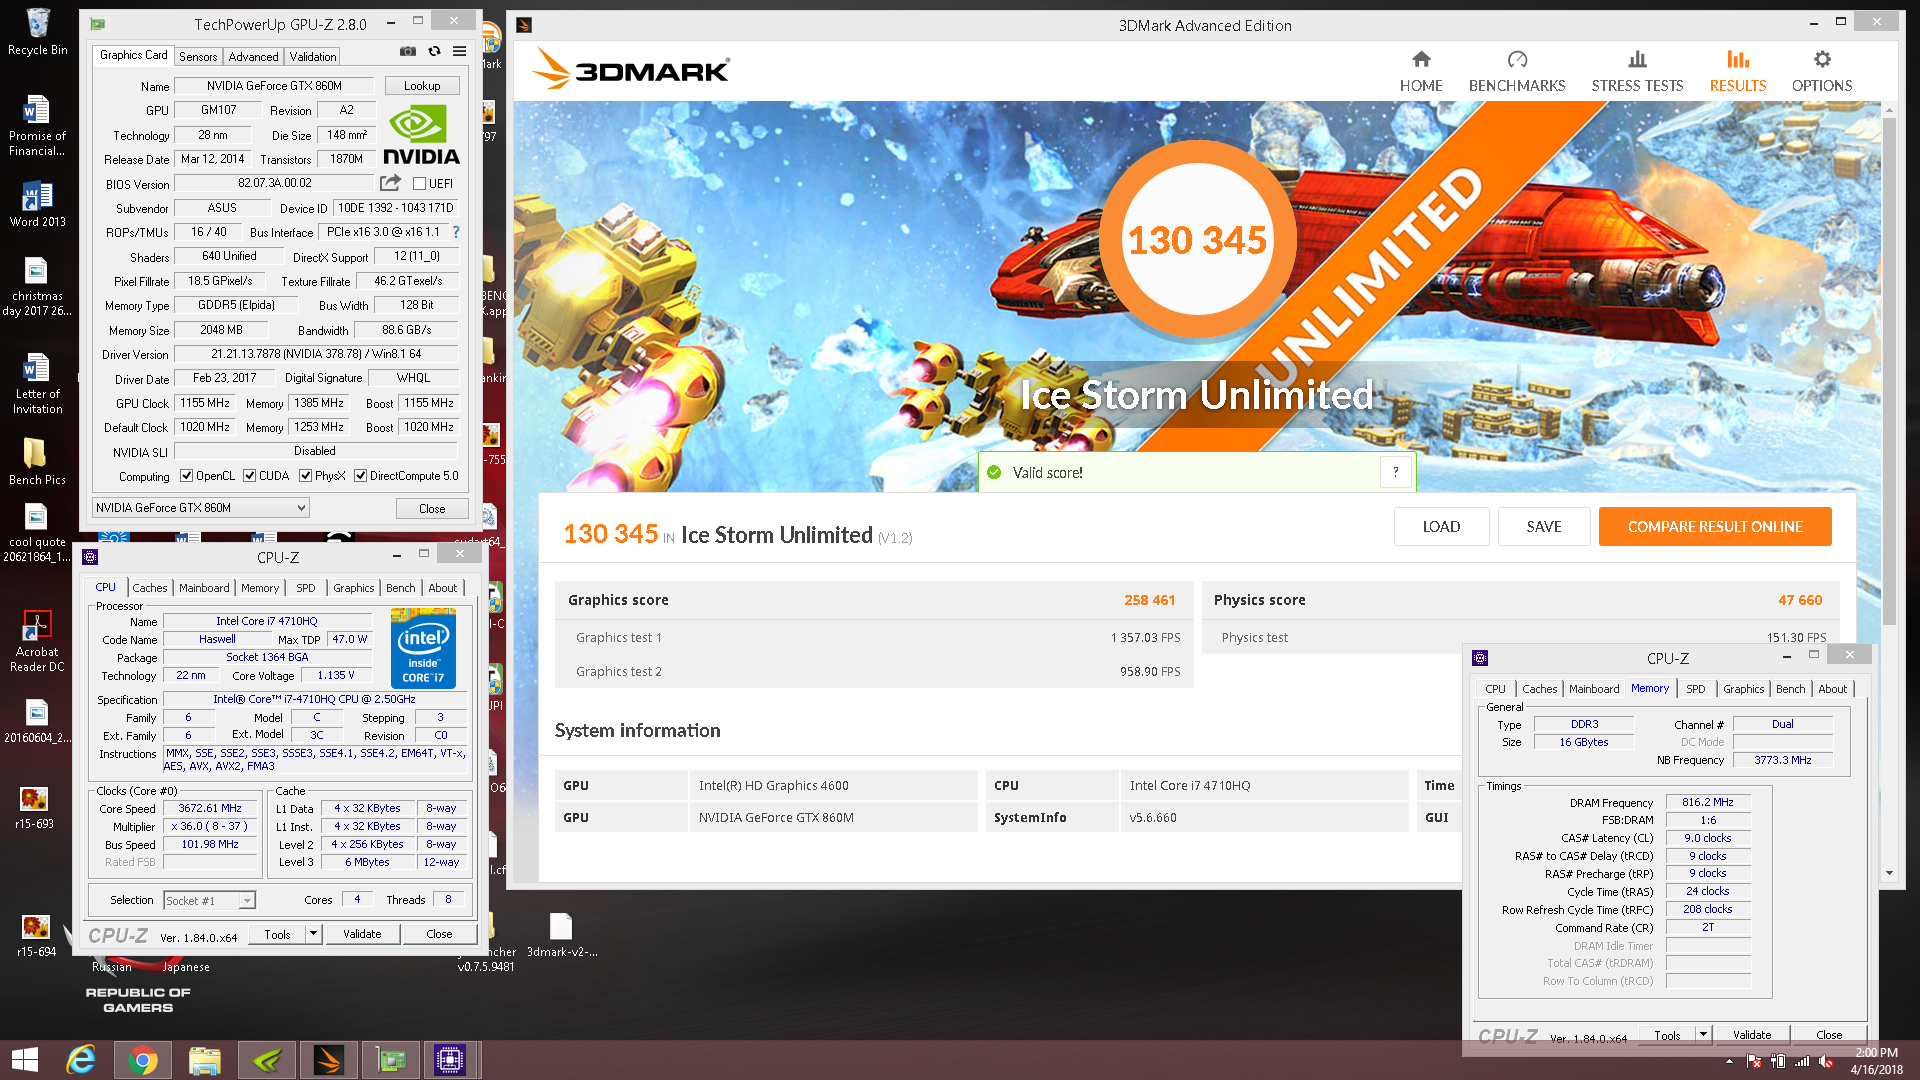Screen dimensions: 1920x1080
Task: Click the 3DMark scrollbar down arrow
Action: (1889, 873)
